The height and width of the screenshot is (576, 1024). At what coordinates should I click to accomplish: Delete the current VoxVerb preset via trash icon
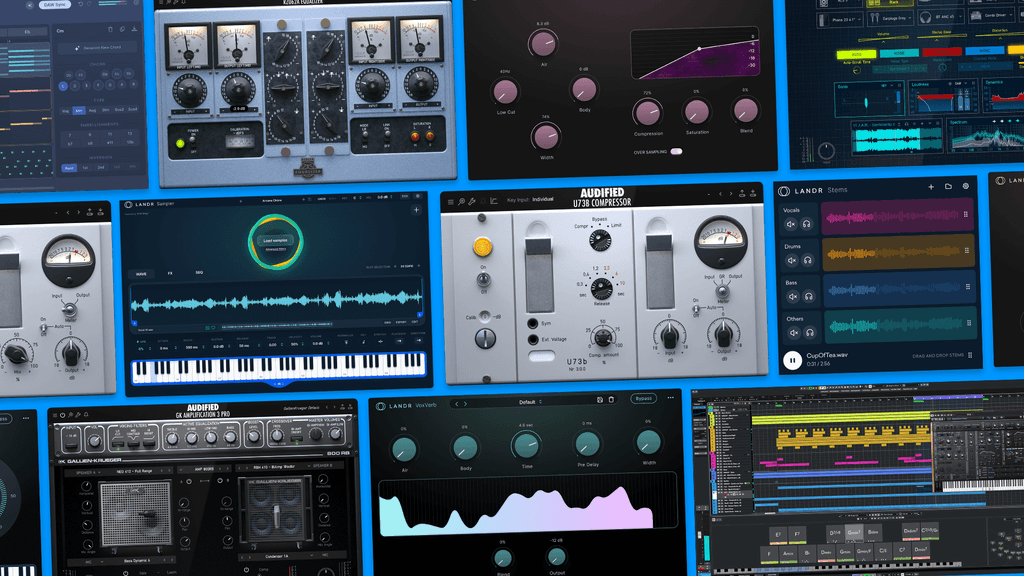(611, 400)
